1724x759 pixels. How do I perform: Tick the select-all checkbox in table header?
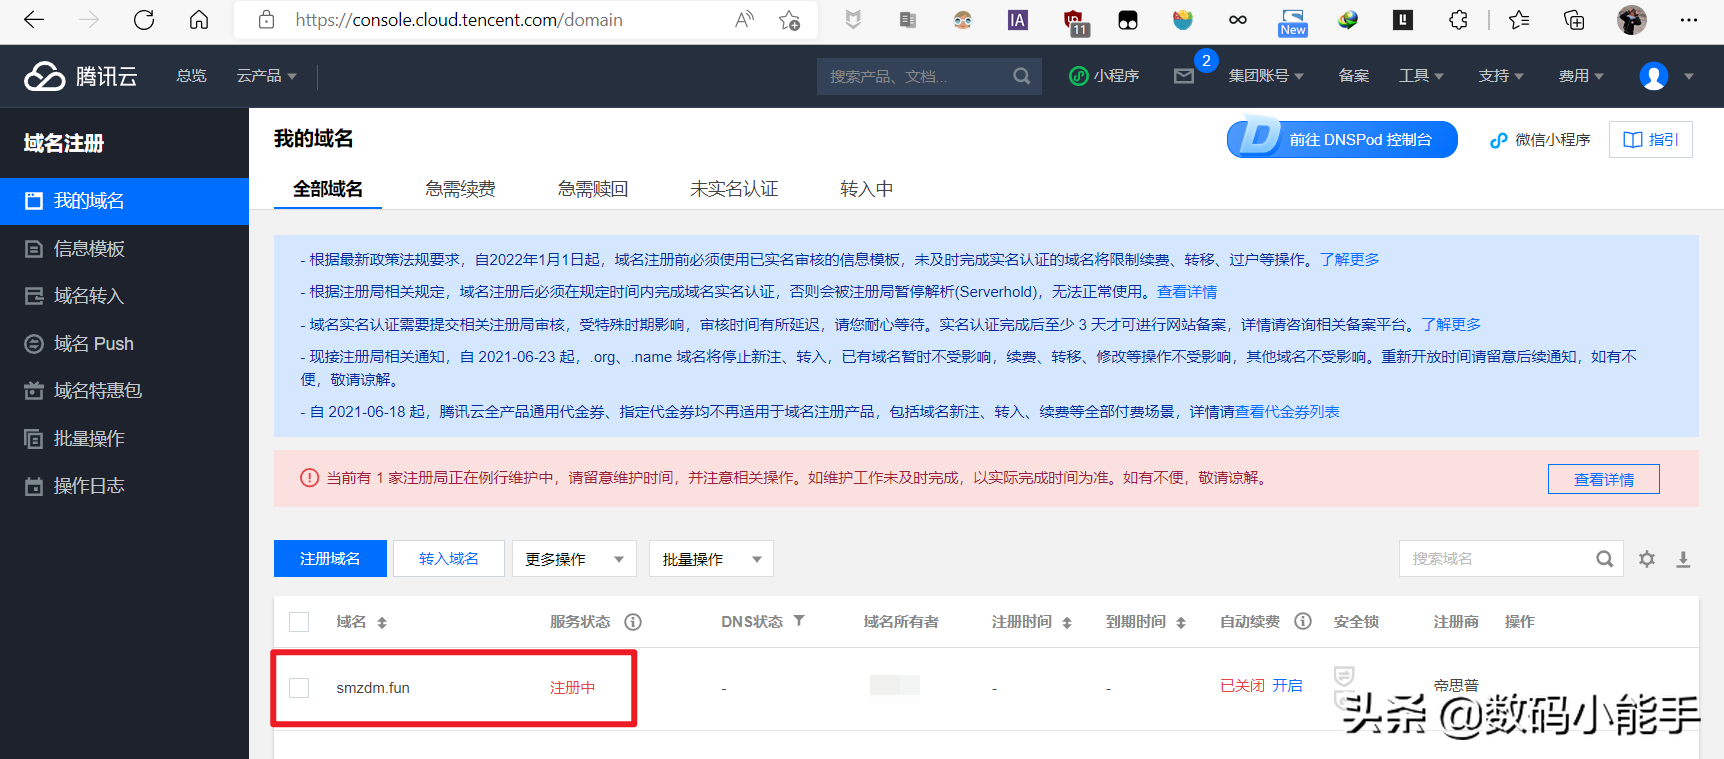click(x=299, y=622)
